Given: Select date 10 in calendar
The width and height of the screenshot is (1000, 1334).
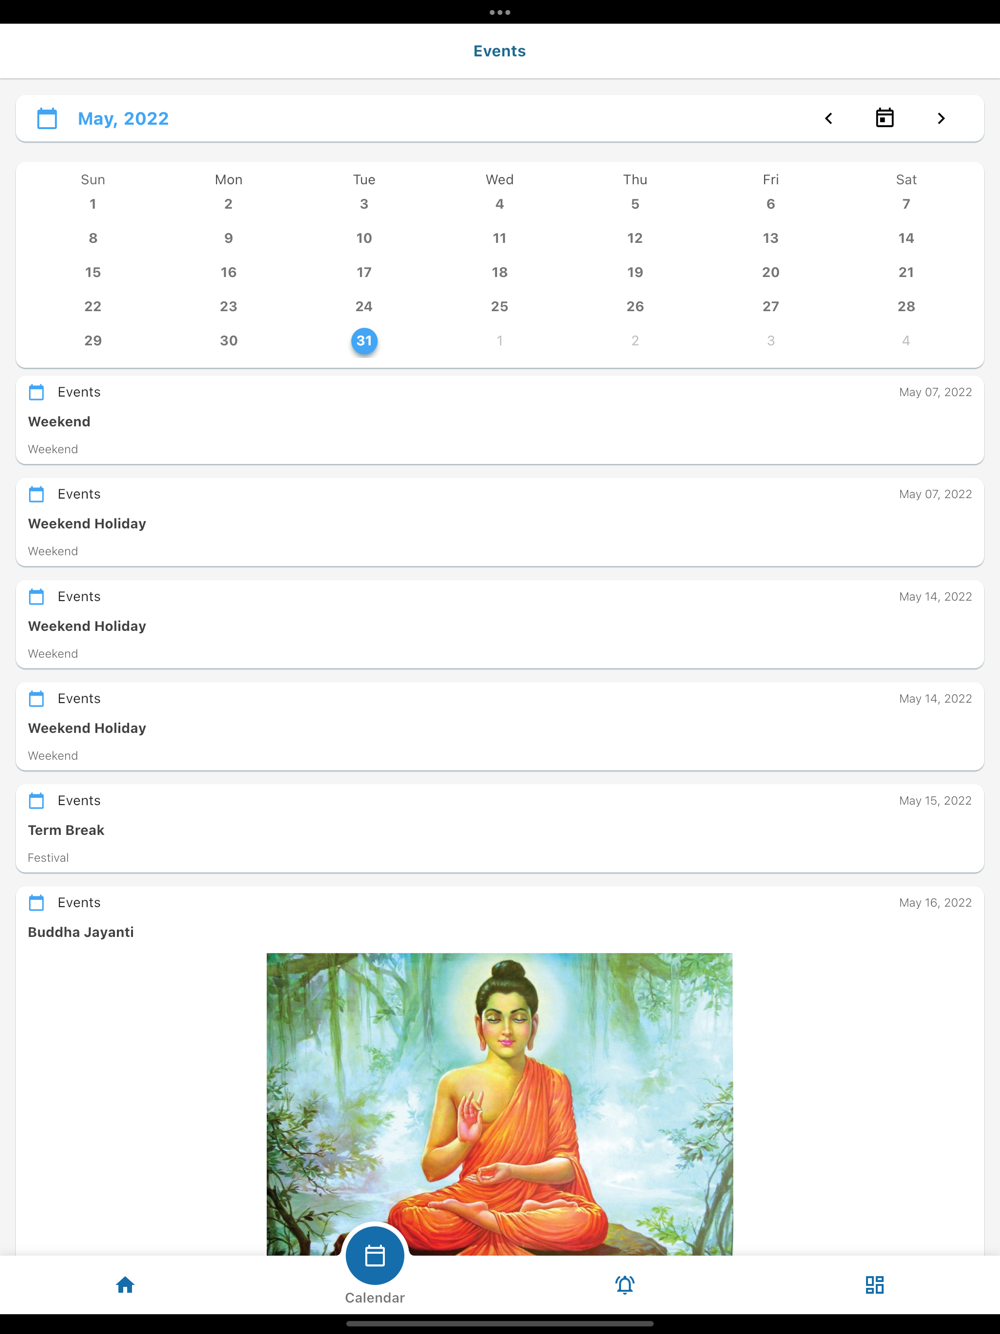Looking at the screenshot, I should [364, 238].
